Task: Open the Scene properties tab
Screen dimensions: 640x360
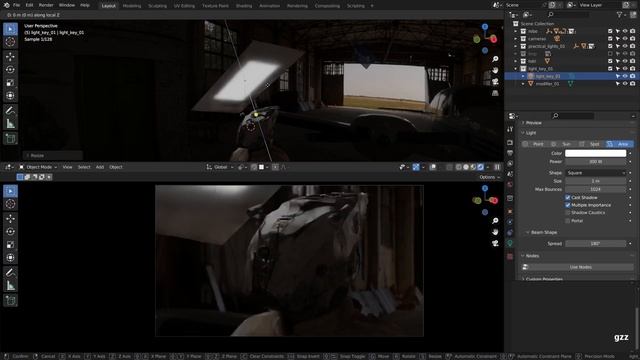Action: tap(510, 174)
